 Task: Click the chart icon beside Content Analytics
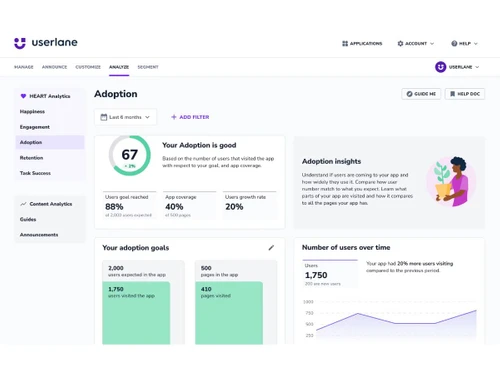coord(23,204)
